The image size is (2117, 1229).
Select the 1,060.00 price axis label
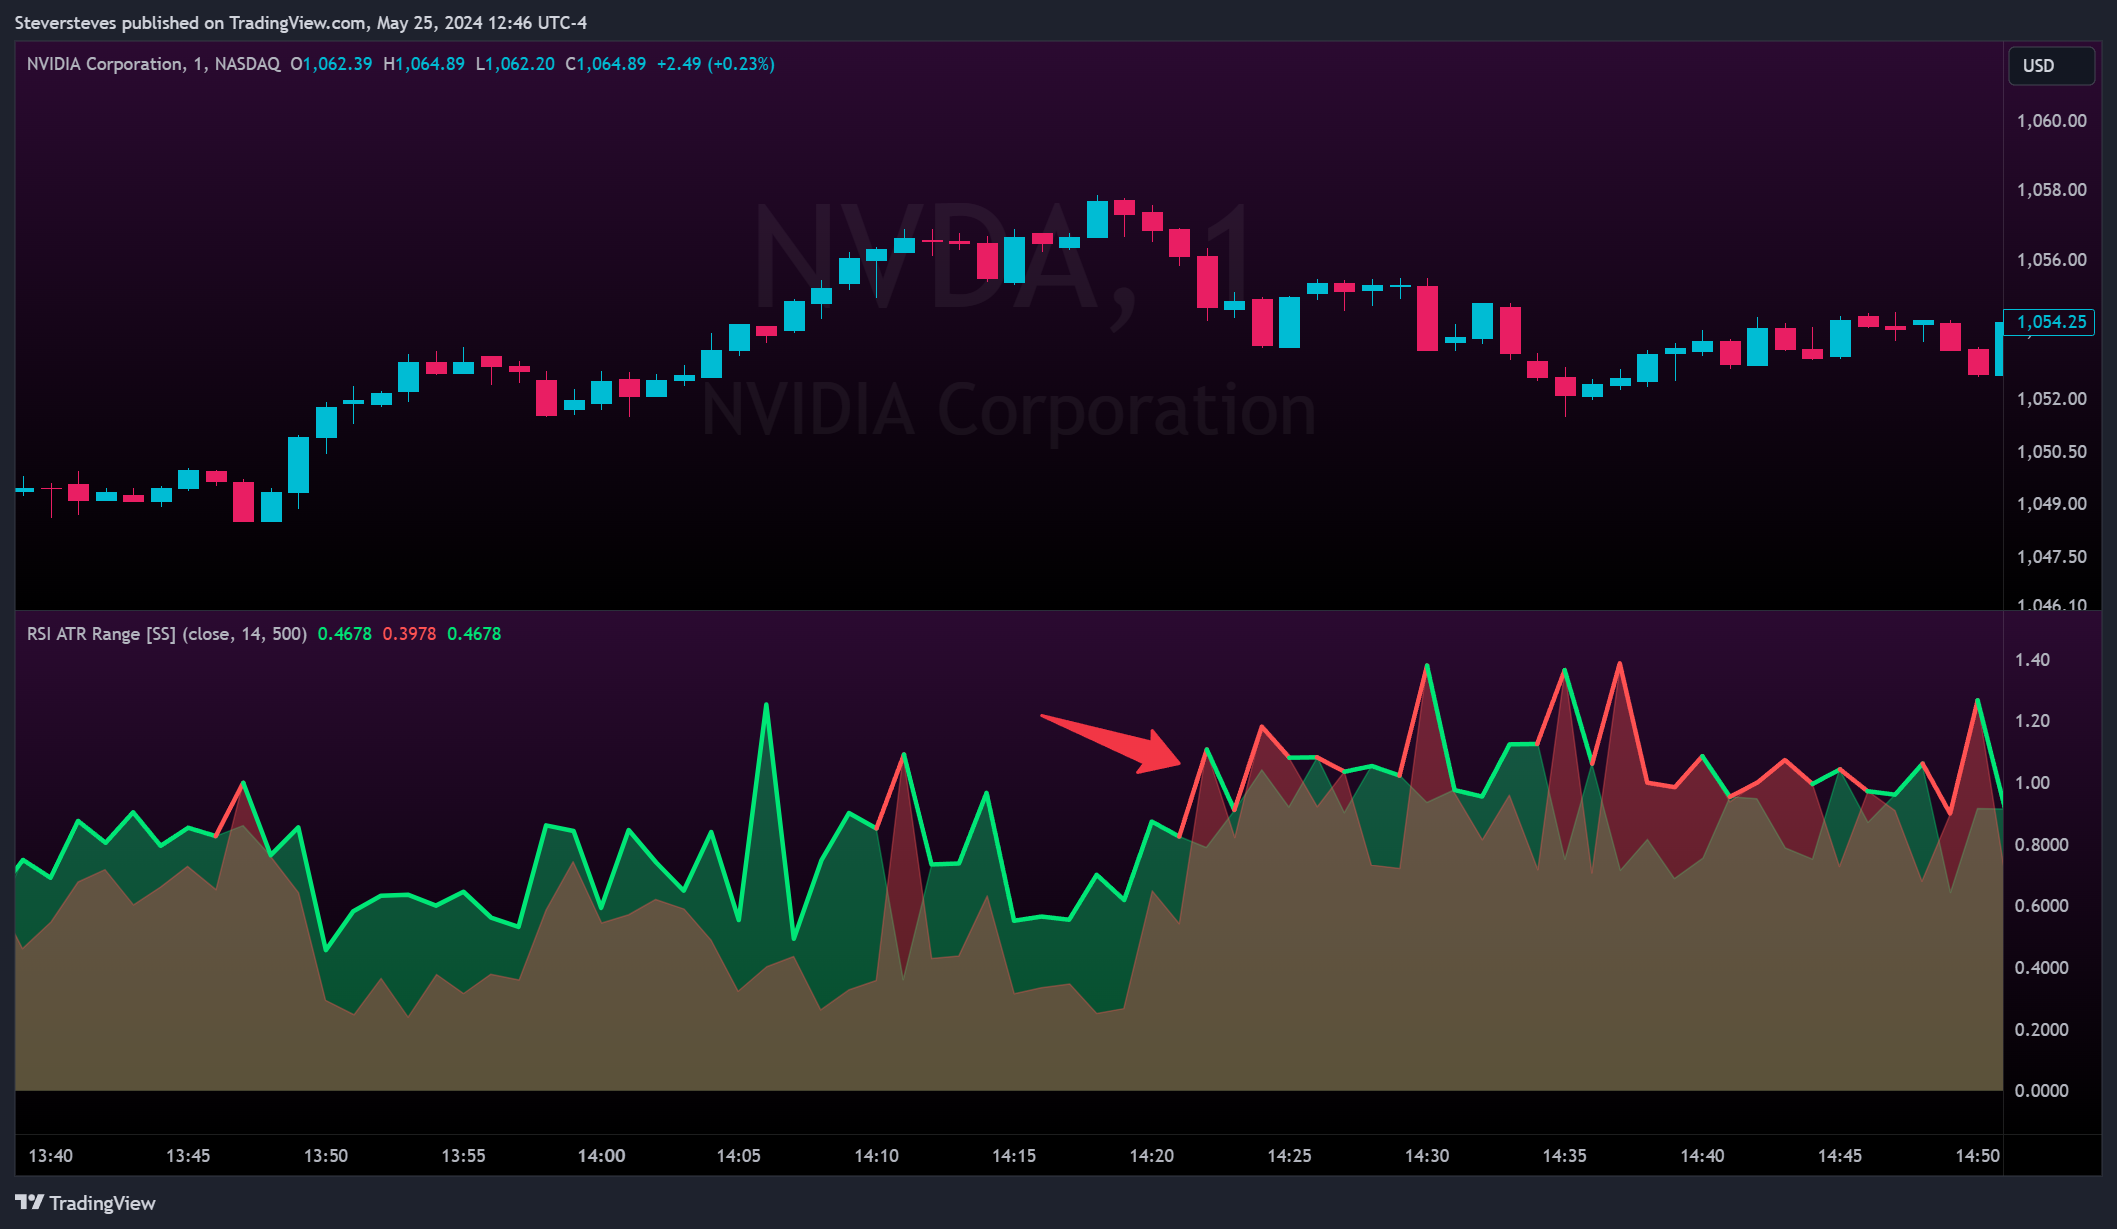(x=2051, y=121)
